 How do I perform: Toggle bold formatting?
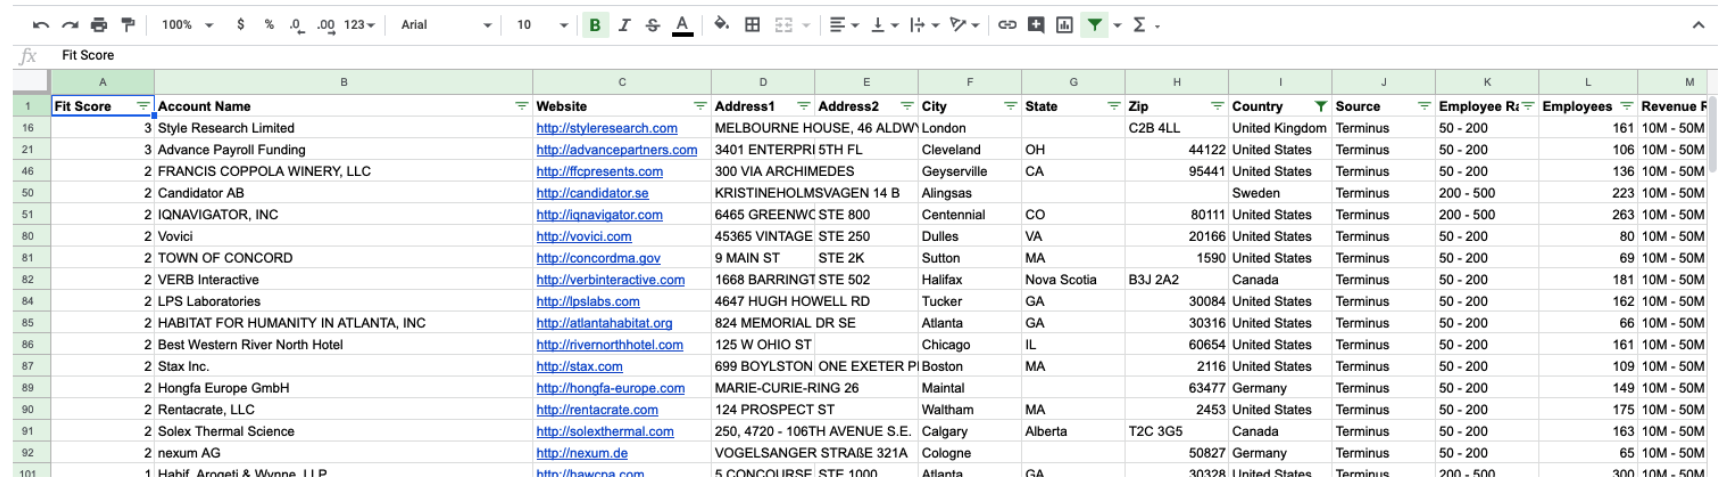click(595, 25)
